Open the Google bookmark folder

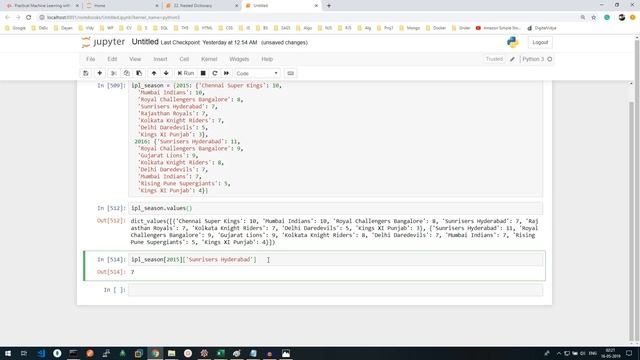tap(16, 28)
